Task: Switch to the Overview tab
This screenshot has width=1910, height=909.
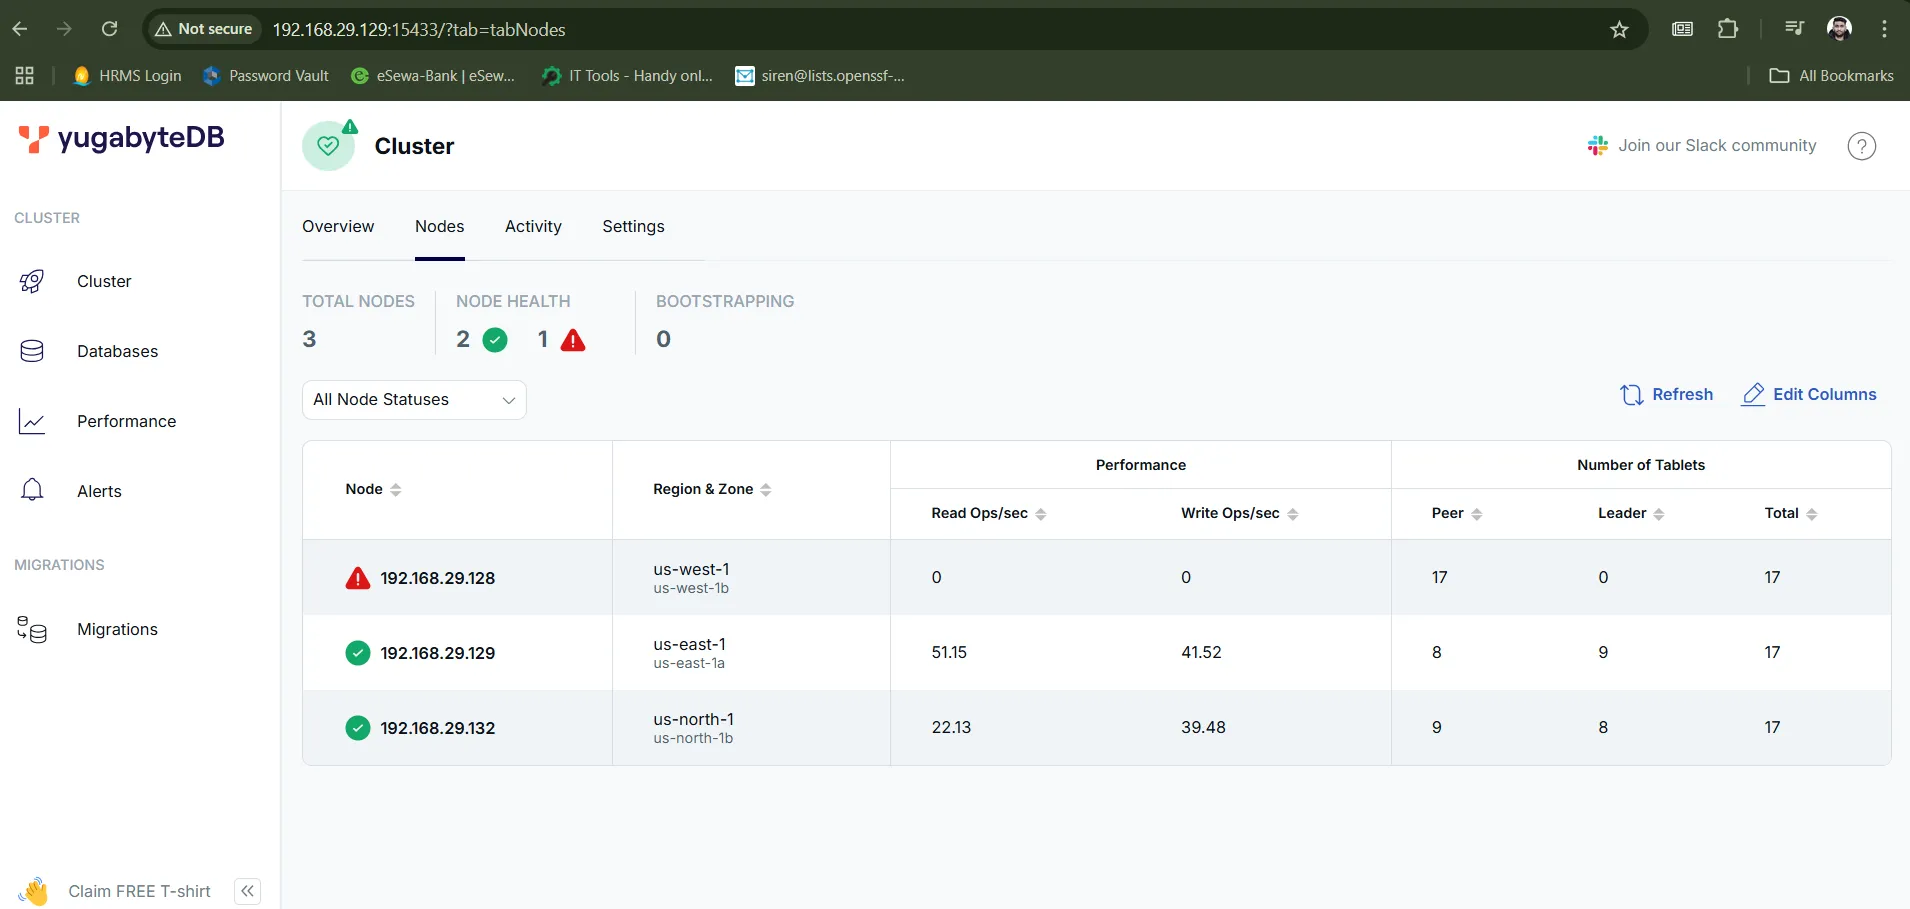Action: (x=338, y=226)
